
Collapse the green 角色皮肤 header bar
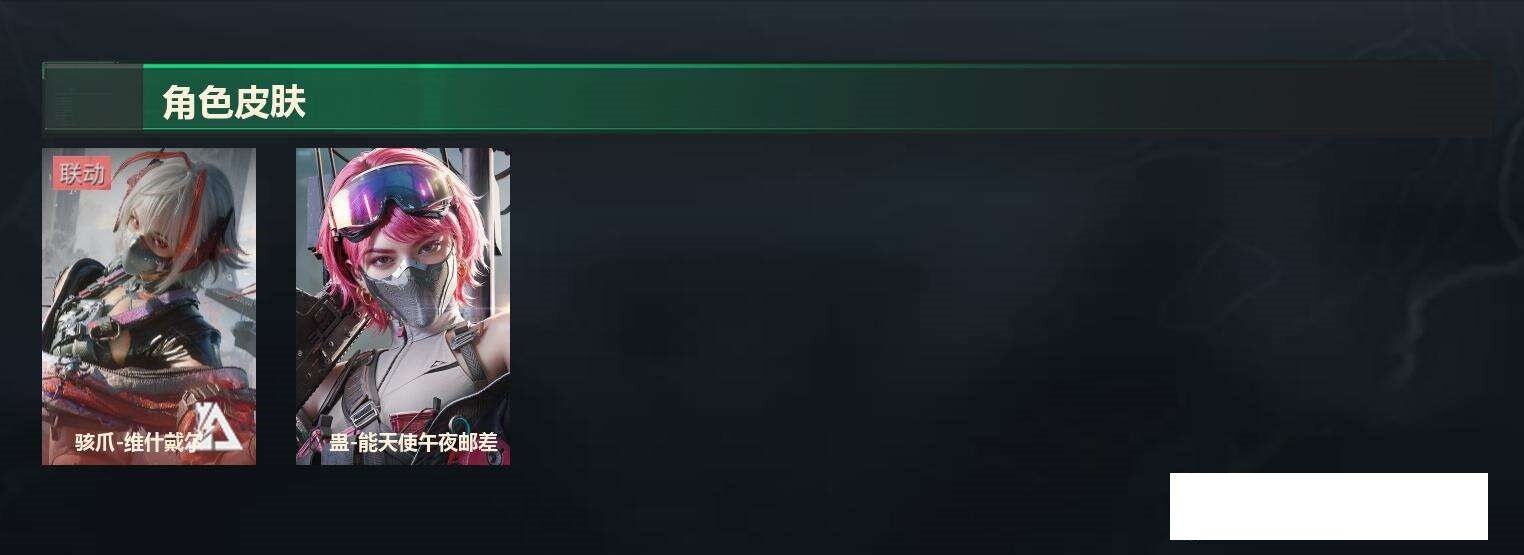coord(767,98)
